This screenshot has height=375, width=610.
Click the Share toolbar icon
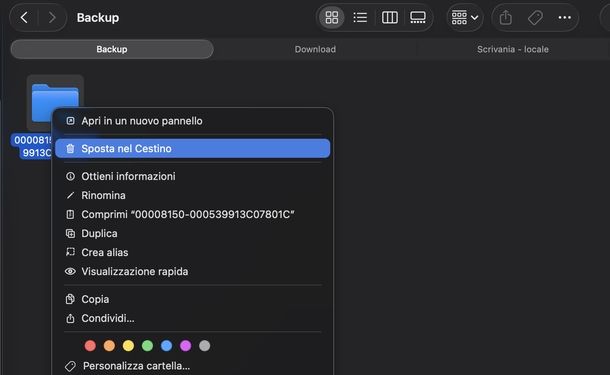pyautogui.click(x=505, y=18)
